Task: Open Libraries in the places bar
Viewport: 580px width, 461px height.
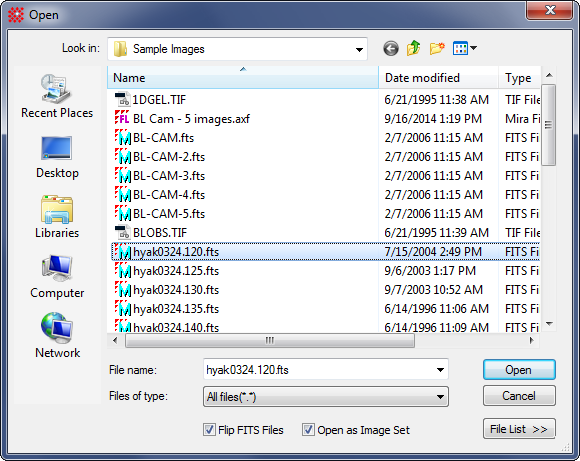Action: point(57,217)
